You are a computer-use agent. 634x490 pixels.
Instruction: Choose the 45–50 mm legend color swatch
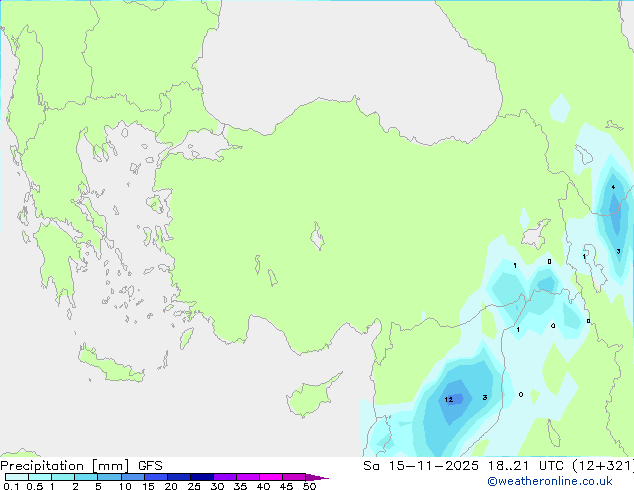point(294,477)
